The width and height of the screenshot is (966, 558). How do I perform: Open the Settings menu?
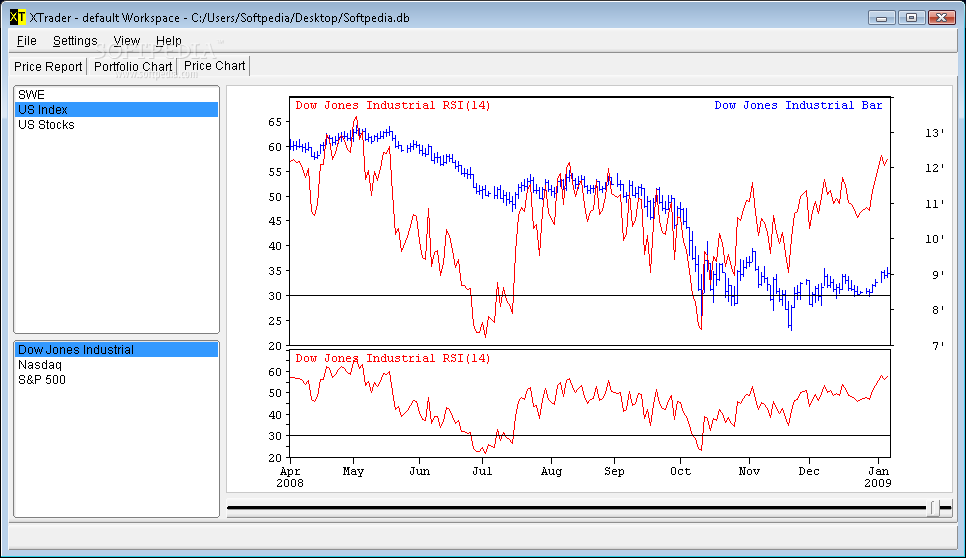pyautogui.click(x=75, y=41)
